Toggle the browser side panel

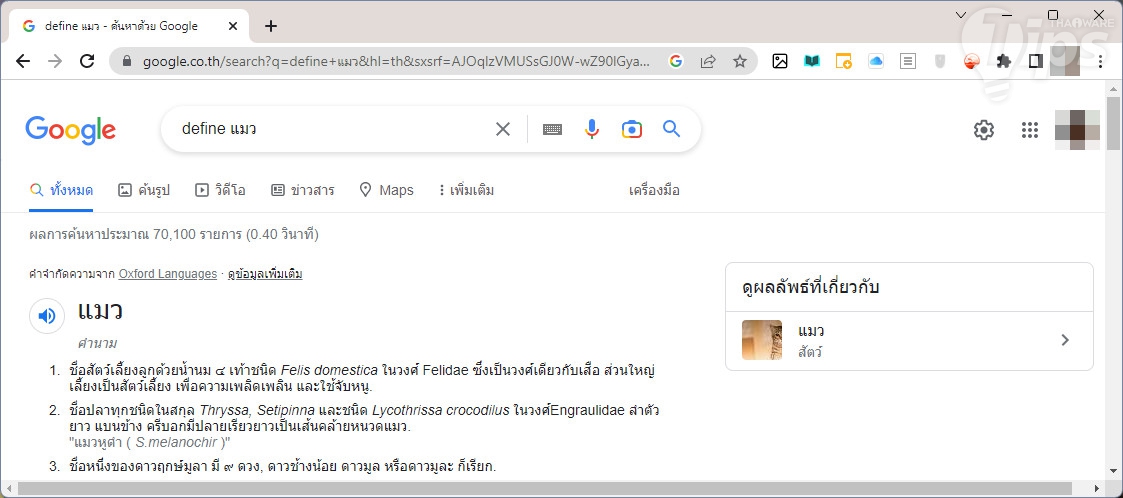click(x=1036, y=62)
